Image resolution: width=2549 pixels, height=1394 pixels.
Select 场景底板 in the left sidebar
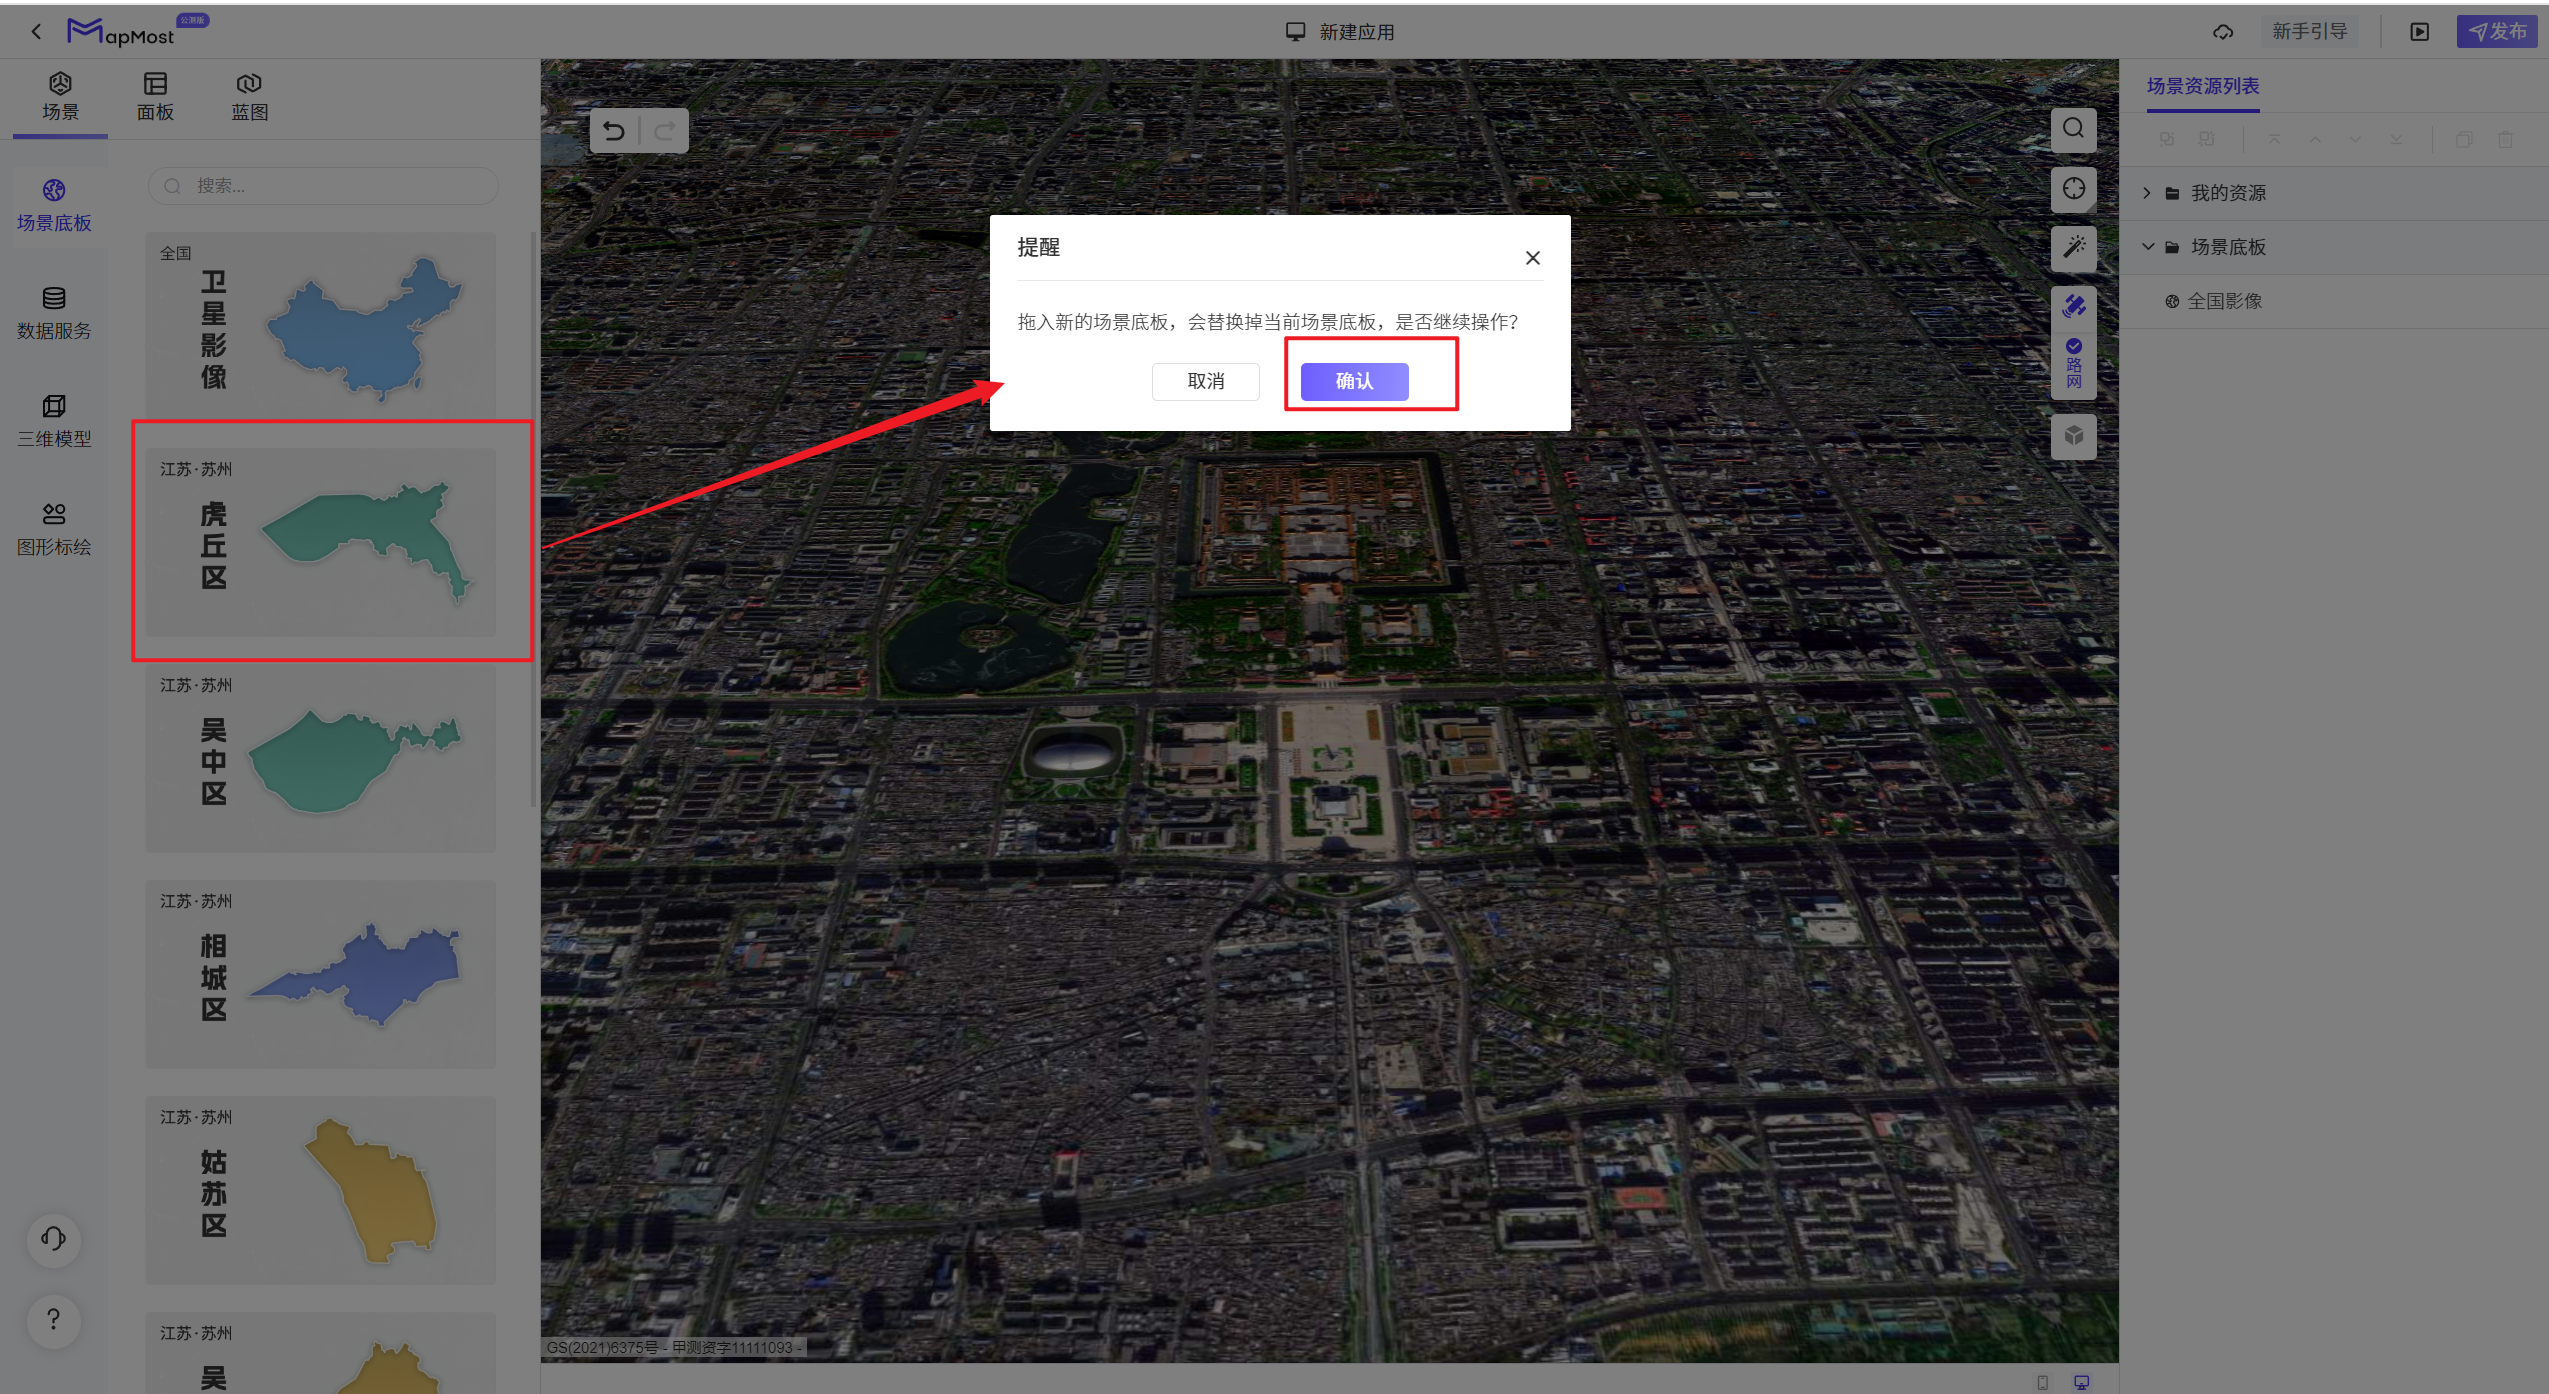click(x=54, y=206)
